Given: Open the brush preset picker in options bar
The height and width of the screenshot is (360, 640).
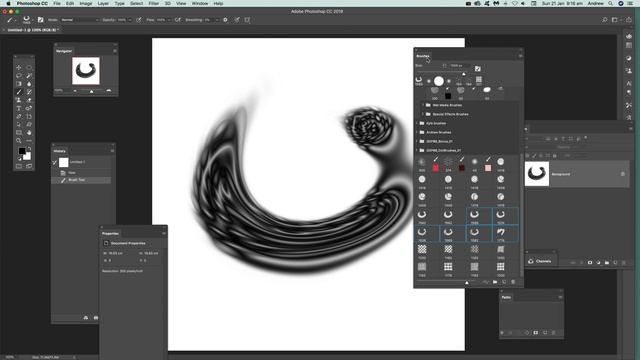Looking at the screenshot, I should [x=27, y=20].
